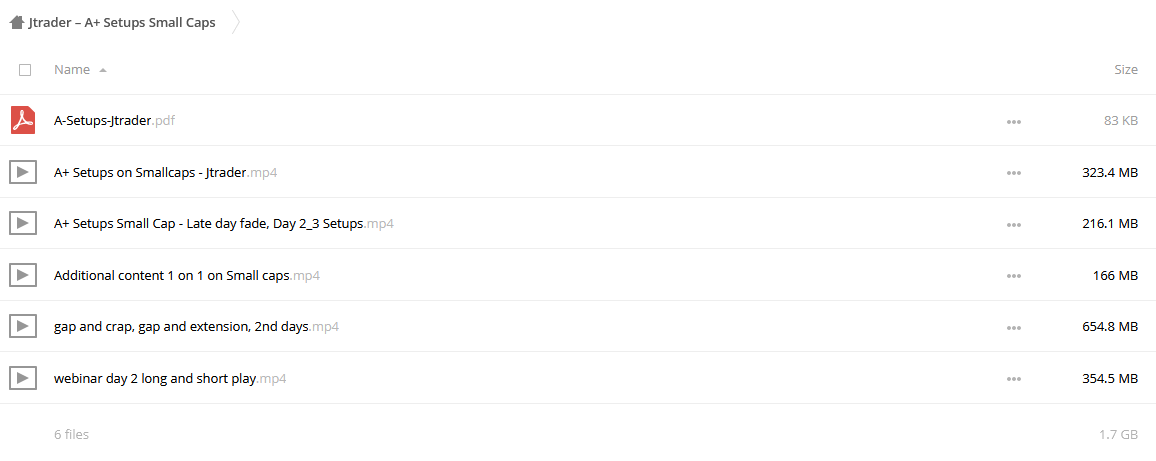Open the PDF icon for A-Setups-Jtrader
Viewport: 1156px width, 461px height.
click(23, 120)
